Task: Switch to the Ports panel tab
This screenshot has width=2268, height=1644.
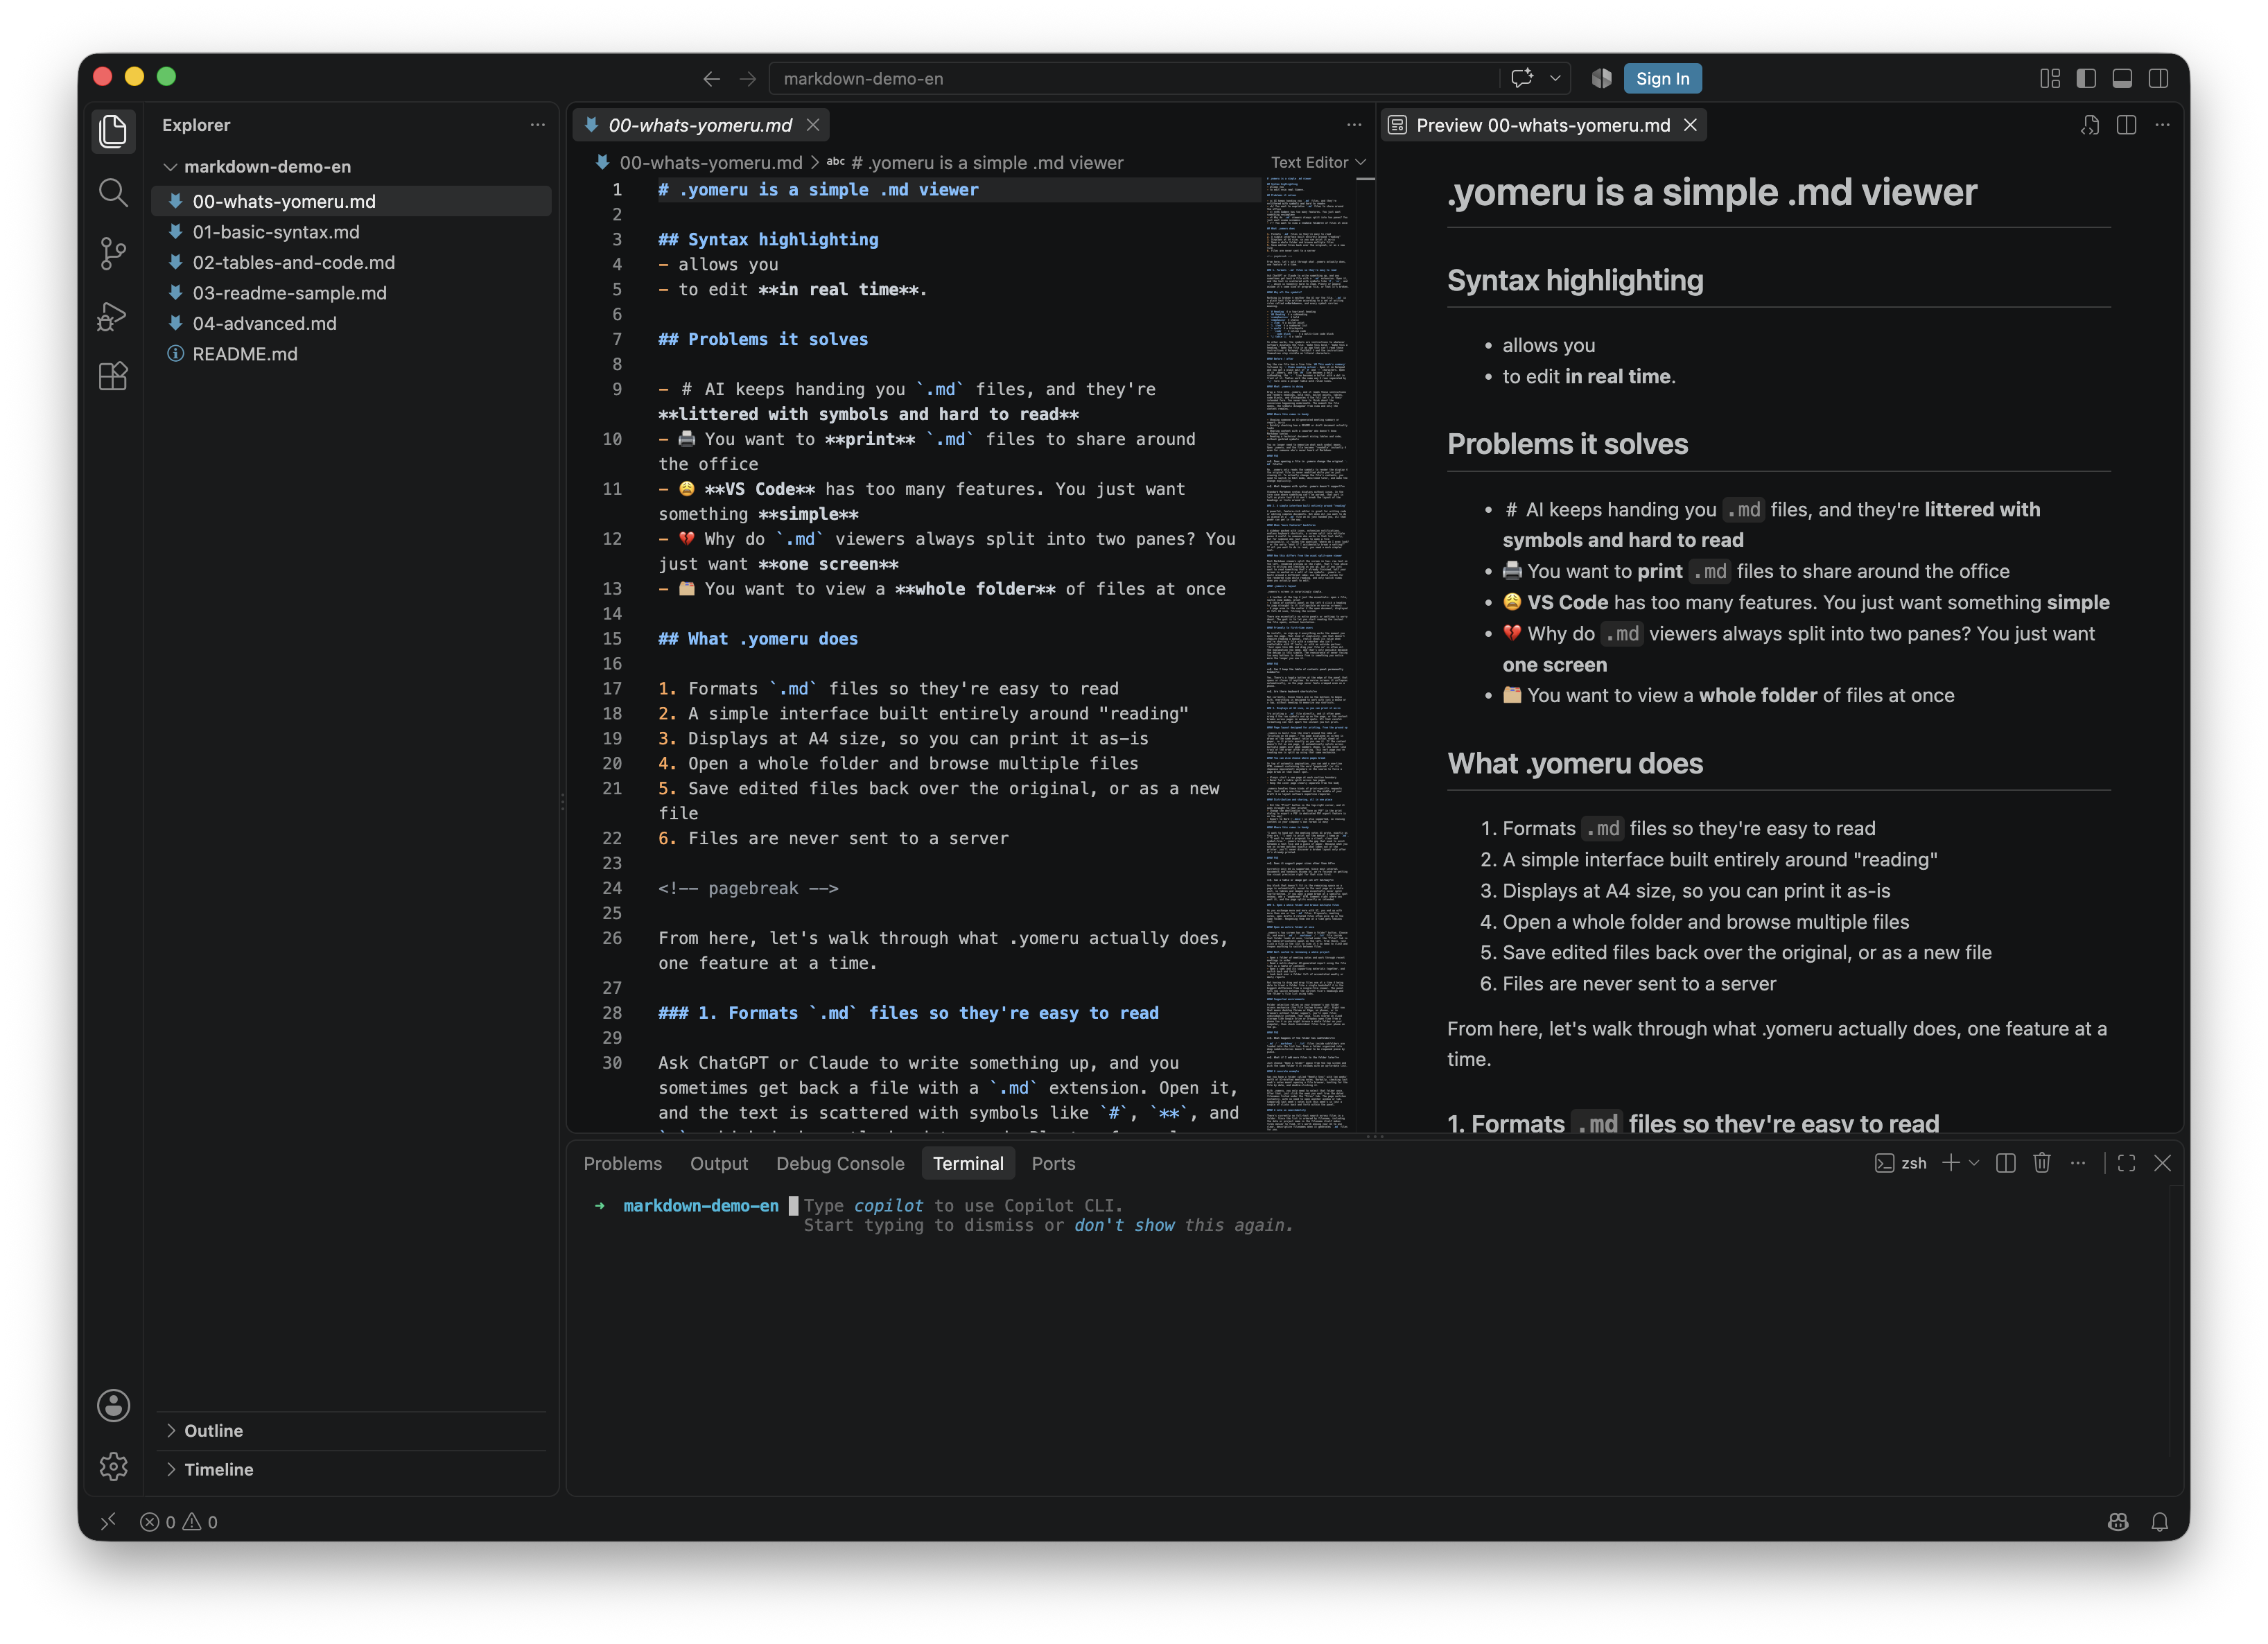Action: (1053, 1163)
